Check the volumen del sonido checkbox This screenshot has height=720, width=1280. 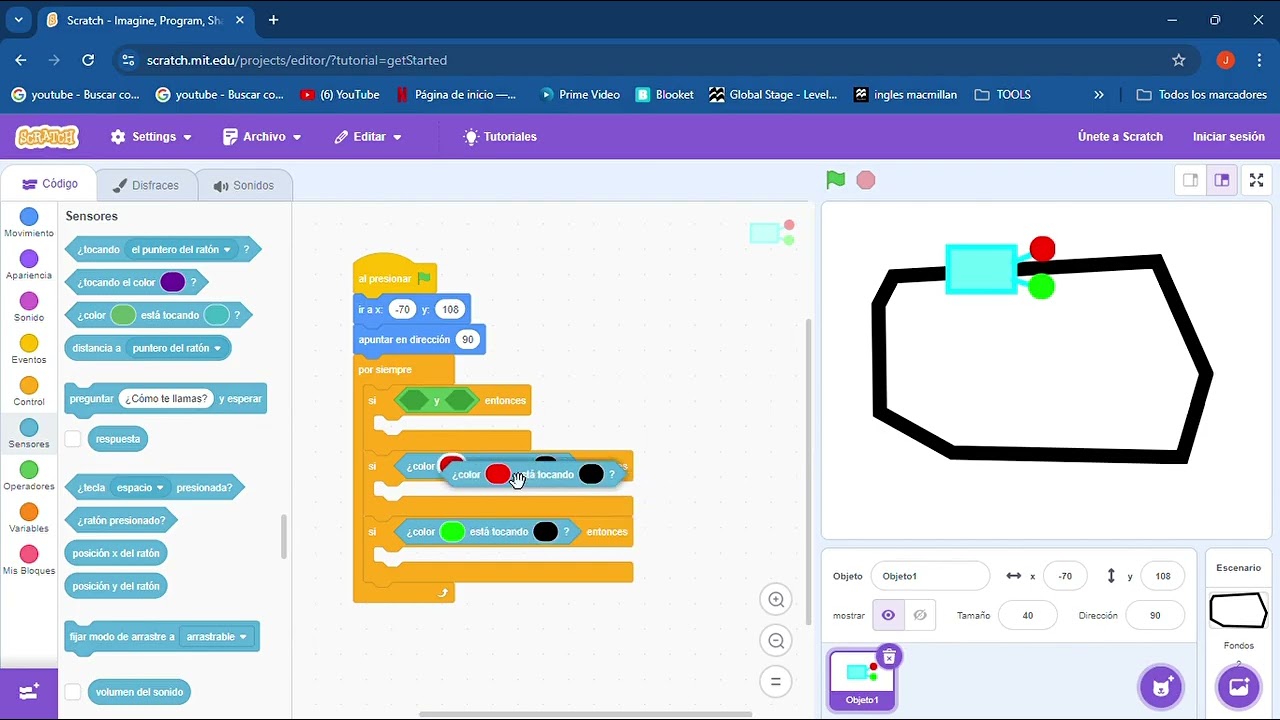click(73, 692)
